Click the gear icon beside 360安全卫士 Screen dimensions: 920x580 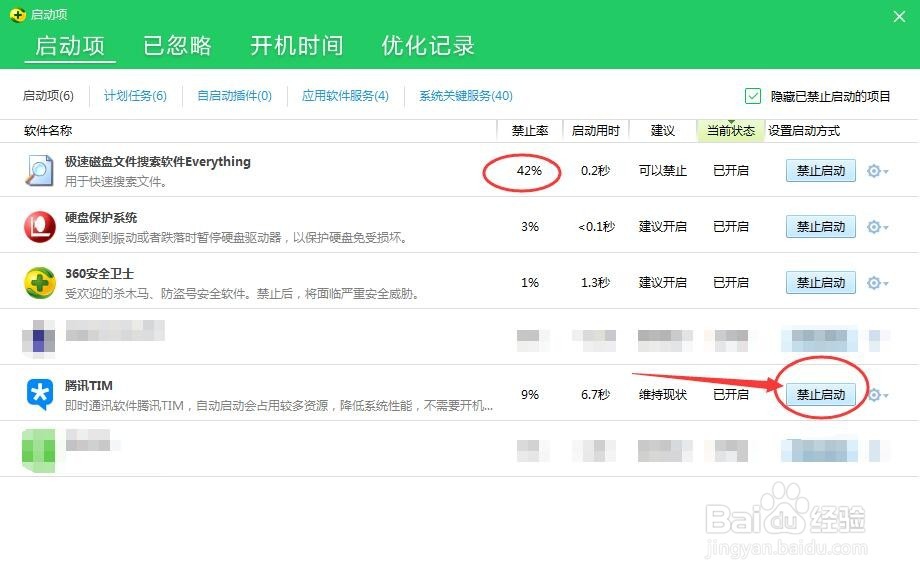[x=872, y=282]
